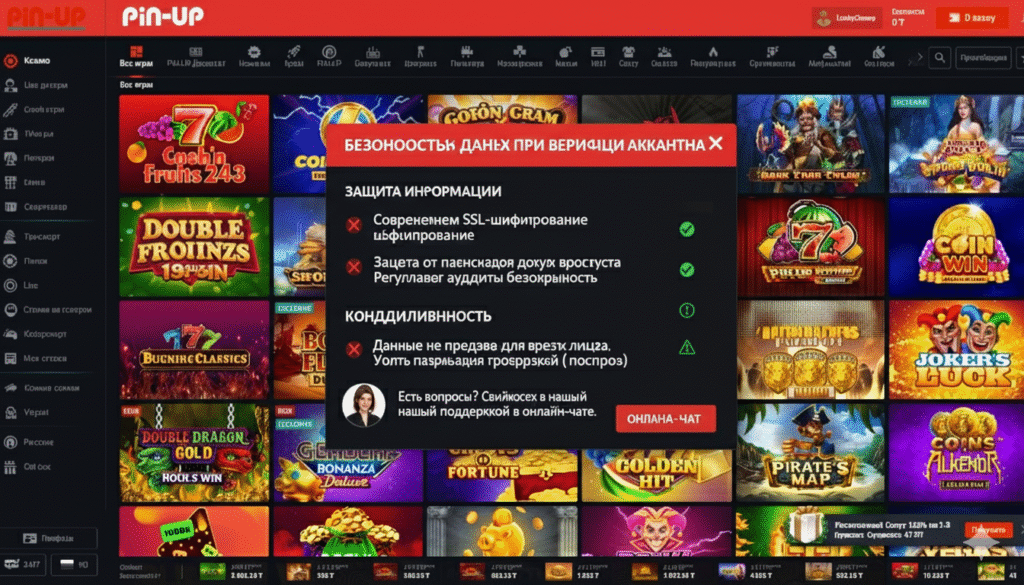Open the shirt-icon game category
The width and height of the screenshot is (1024, 585).
point(628,57)
